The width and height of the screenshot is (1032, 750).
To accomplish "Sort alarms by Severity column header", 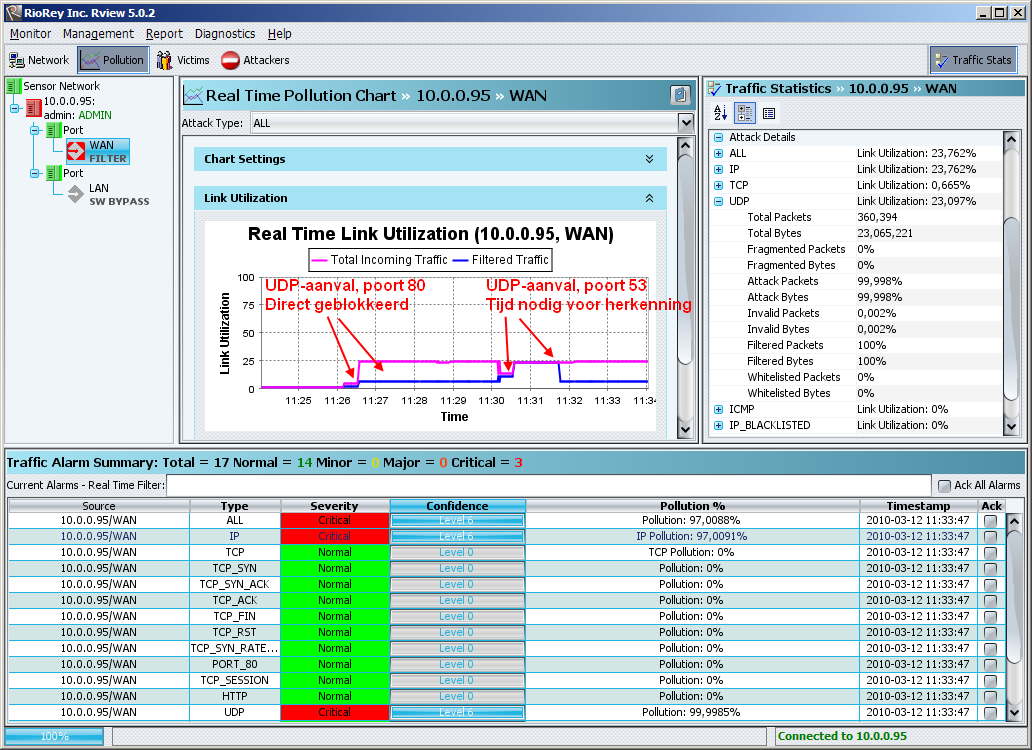I will click(x=334, y=506).
